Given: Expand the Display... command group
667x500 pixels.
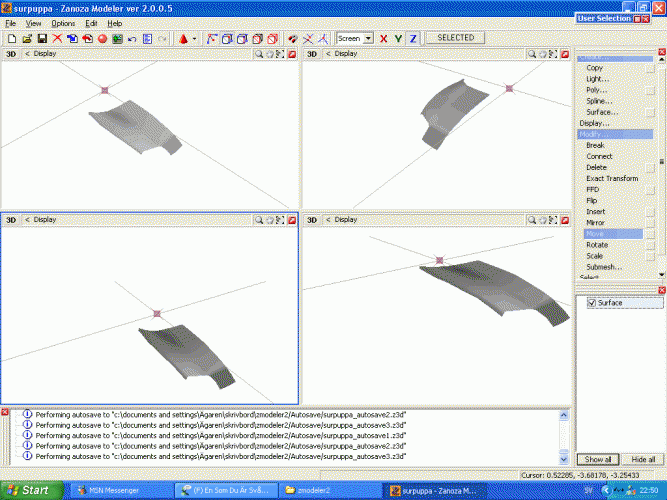Looking at the screenshot, I should (x=594, y=123).
